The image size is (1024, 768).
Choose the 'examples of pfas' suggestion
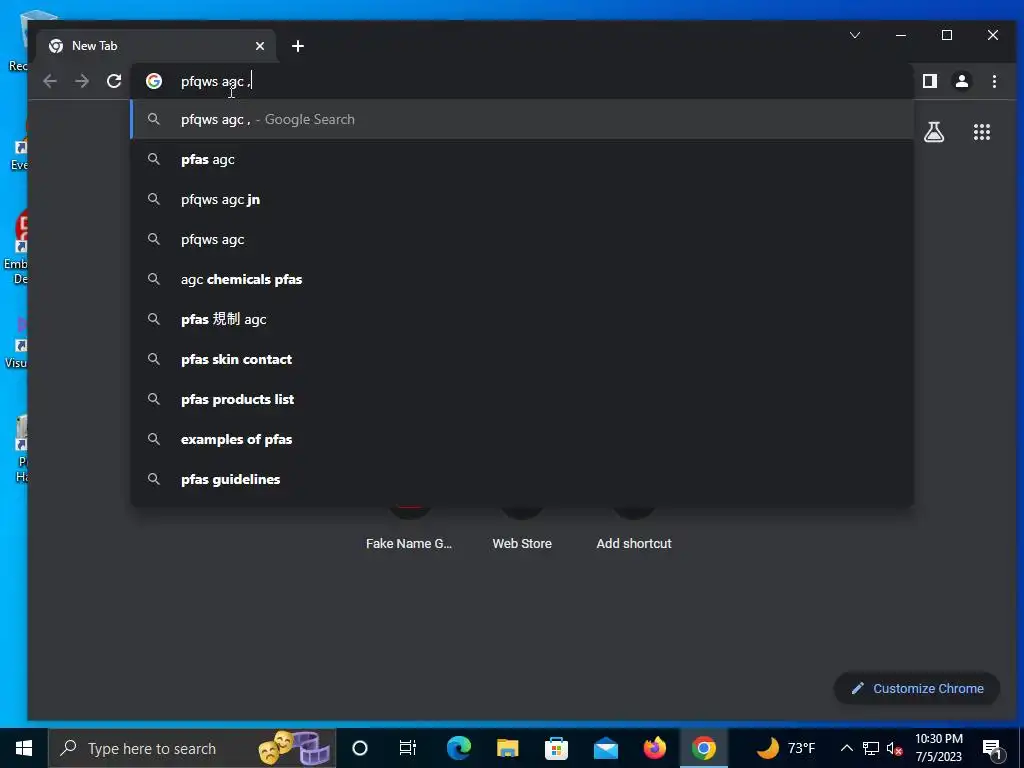[x=522, y=440]
